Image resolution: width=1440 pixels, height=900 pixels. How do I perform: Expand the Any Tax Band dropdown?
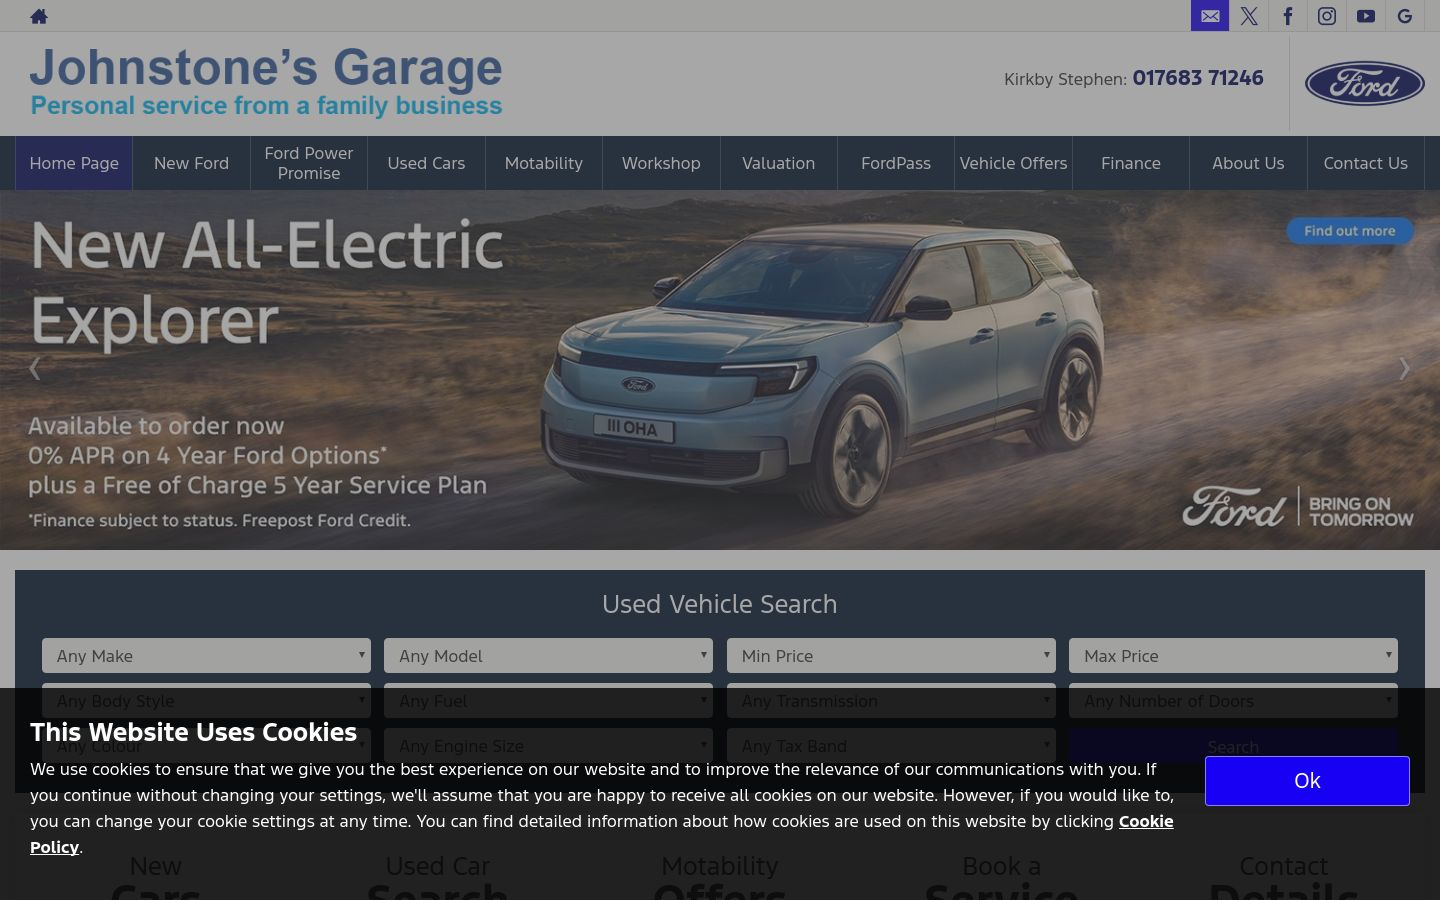click(891, 746)
